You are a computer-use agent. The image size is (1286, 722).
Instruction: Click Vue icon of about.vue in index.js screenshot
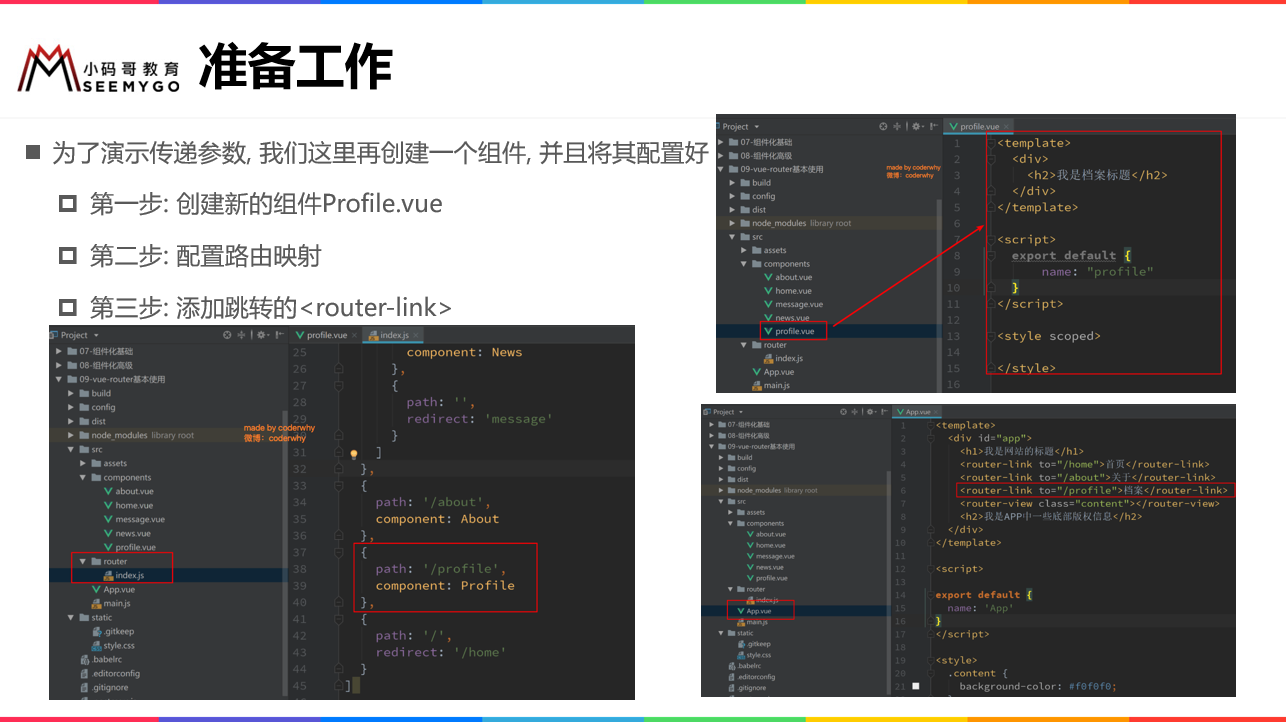point(108,491)
